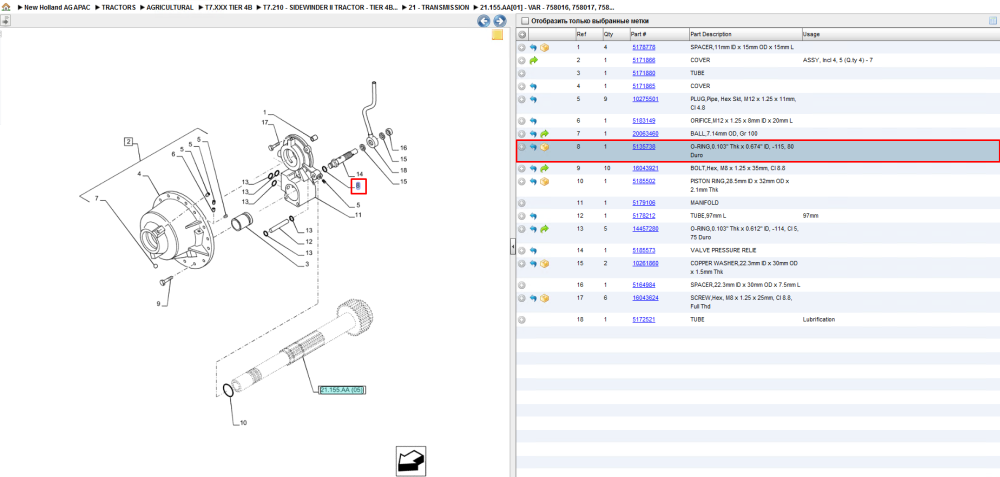Go to previous diagram with left arrow
The height and width of the screenshot is (477, 1000).
(484, 21)
